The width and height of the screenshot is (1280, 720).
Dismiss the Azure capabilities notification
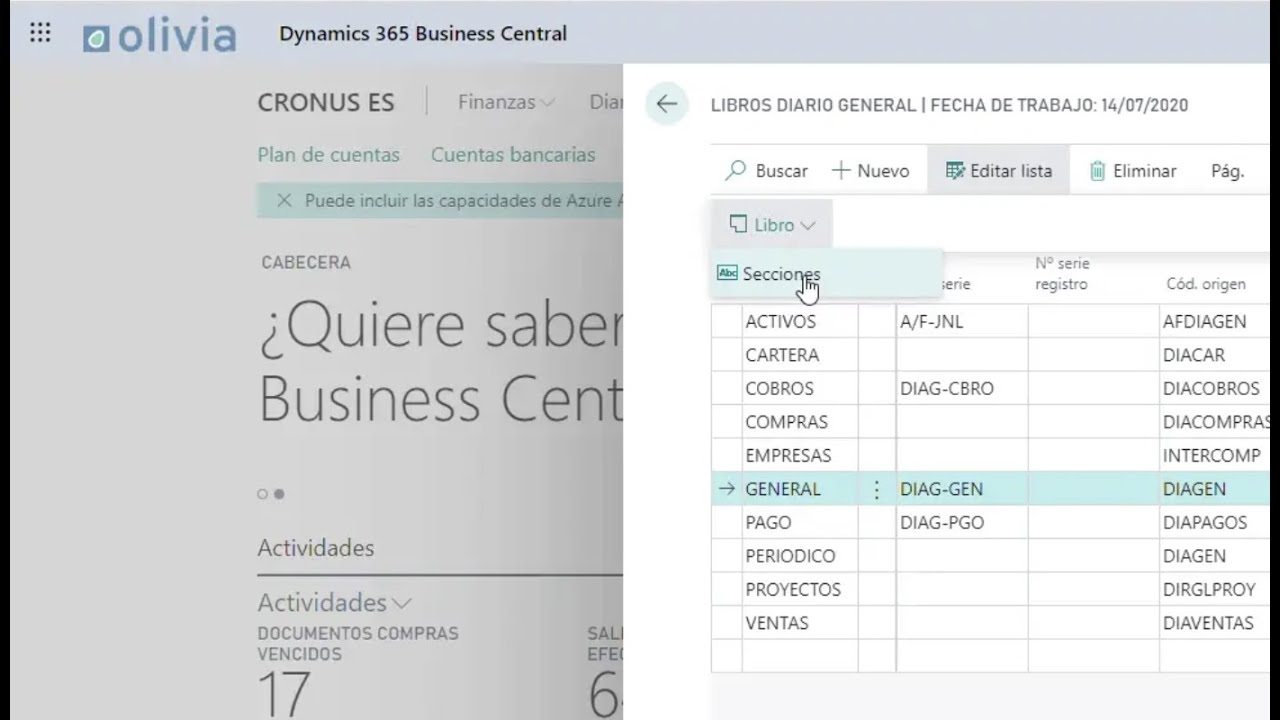284,201
